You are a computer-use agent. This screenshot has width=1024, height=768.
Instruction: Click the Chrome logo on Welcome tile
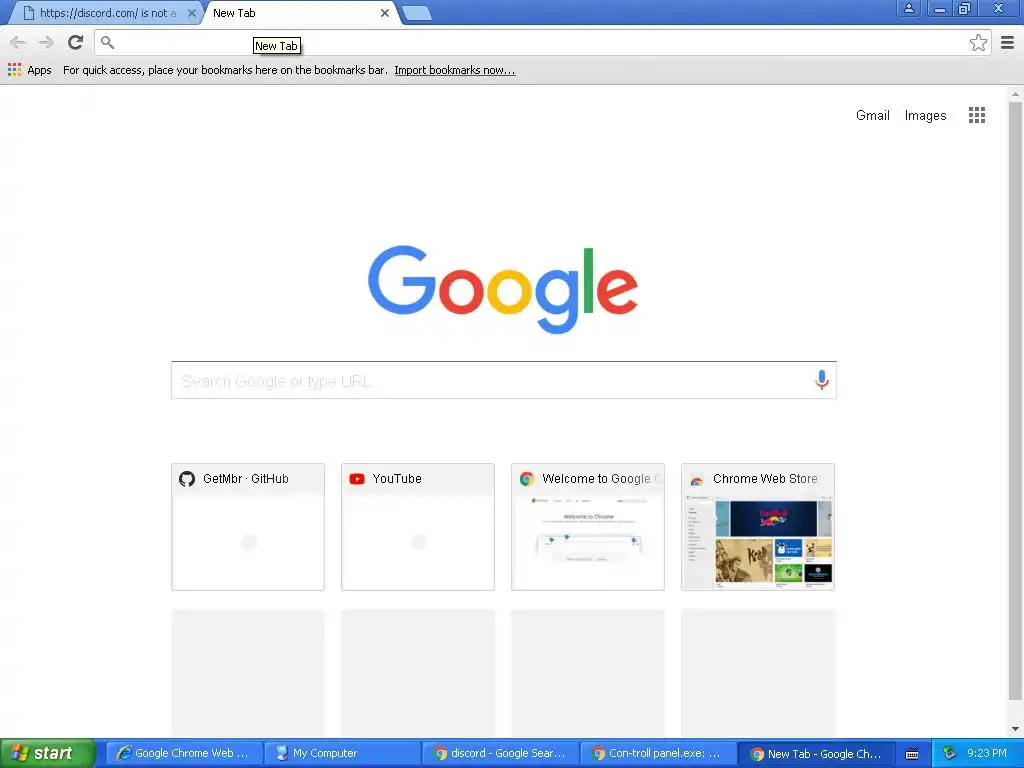526,479
